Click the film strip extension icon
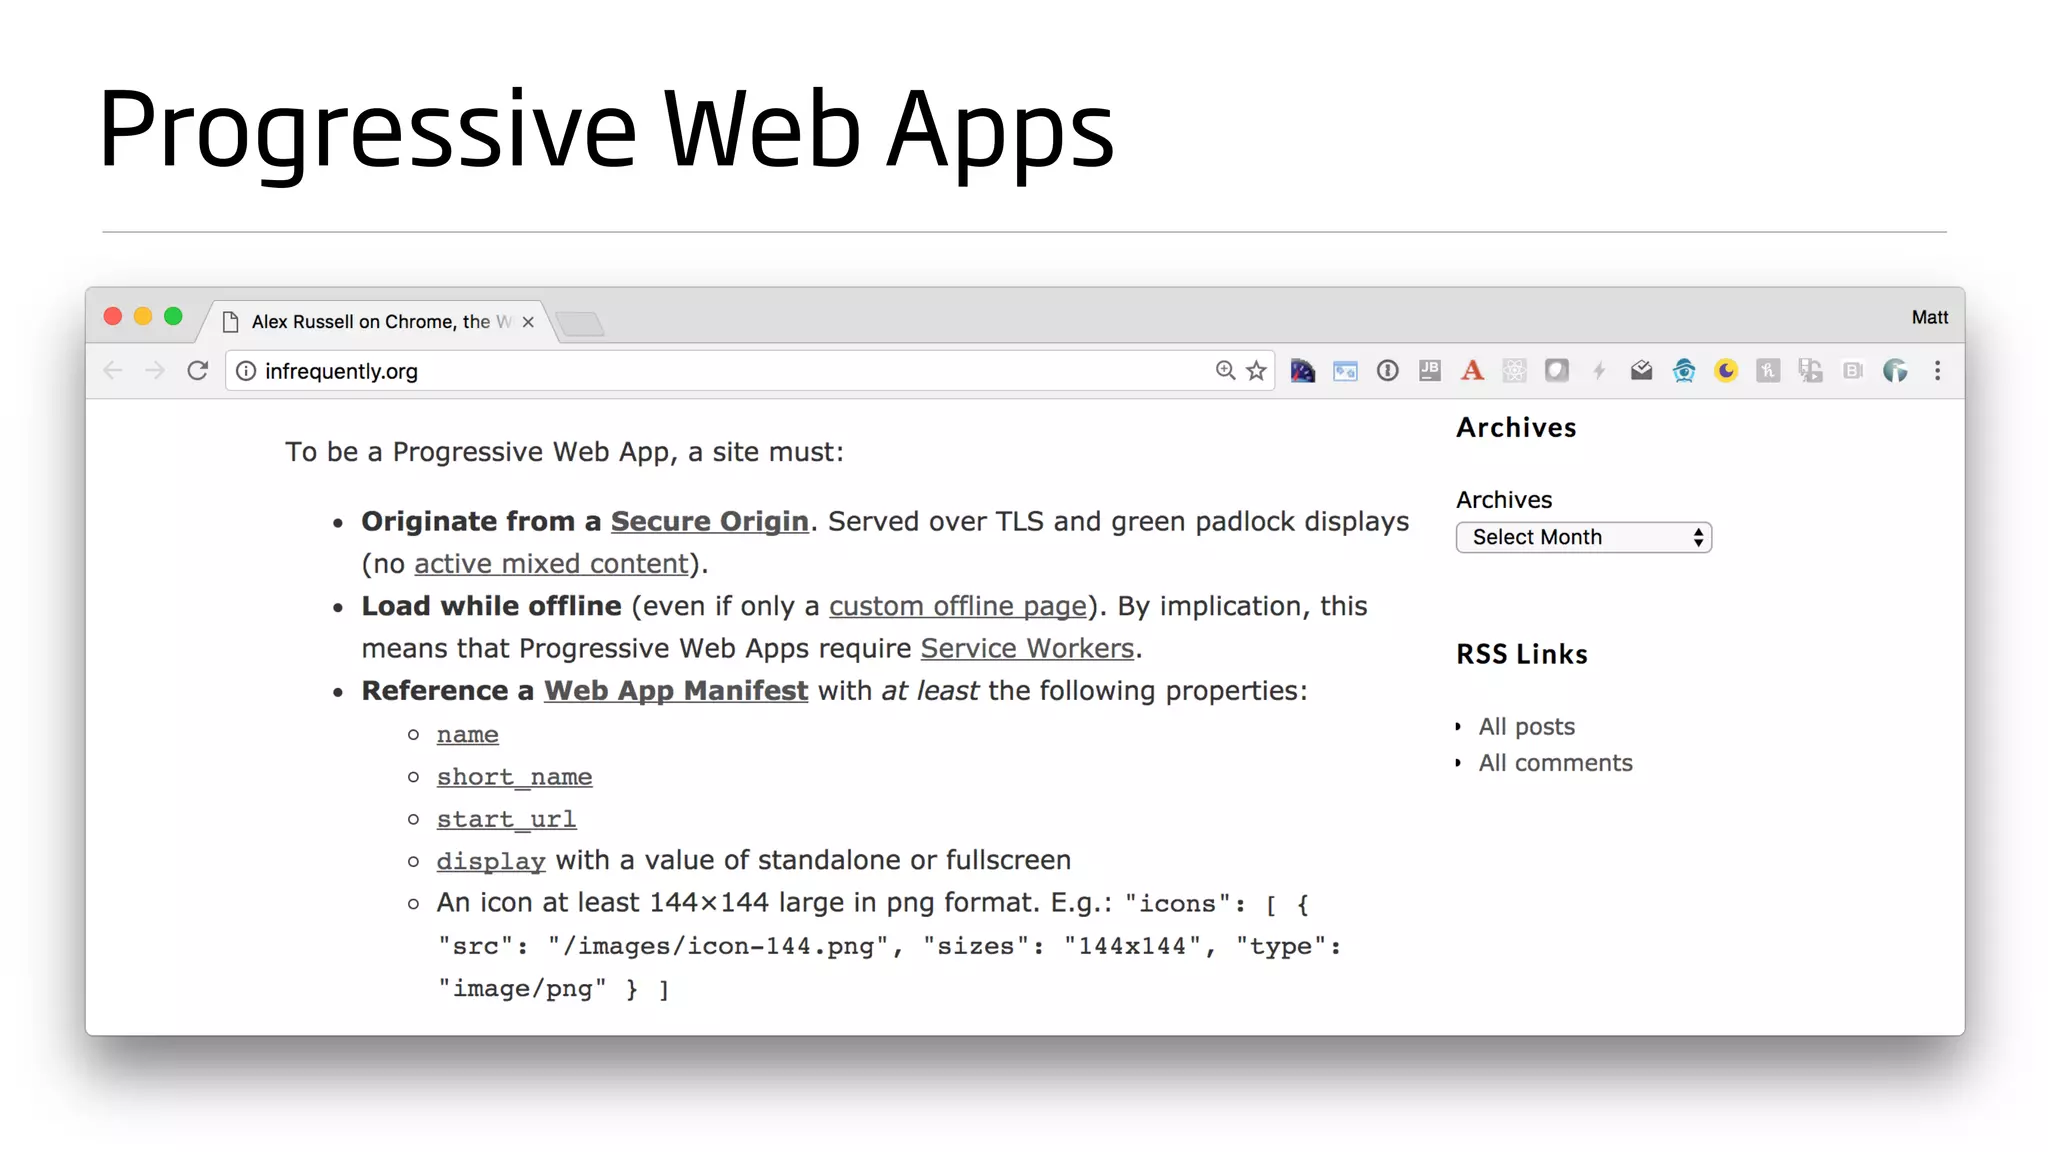Image resolution: width=2048 pixels, height=1152 pixels. (1810, 371)
